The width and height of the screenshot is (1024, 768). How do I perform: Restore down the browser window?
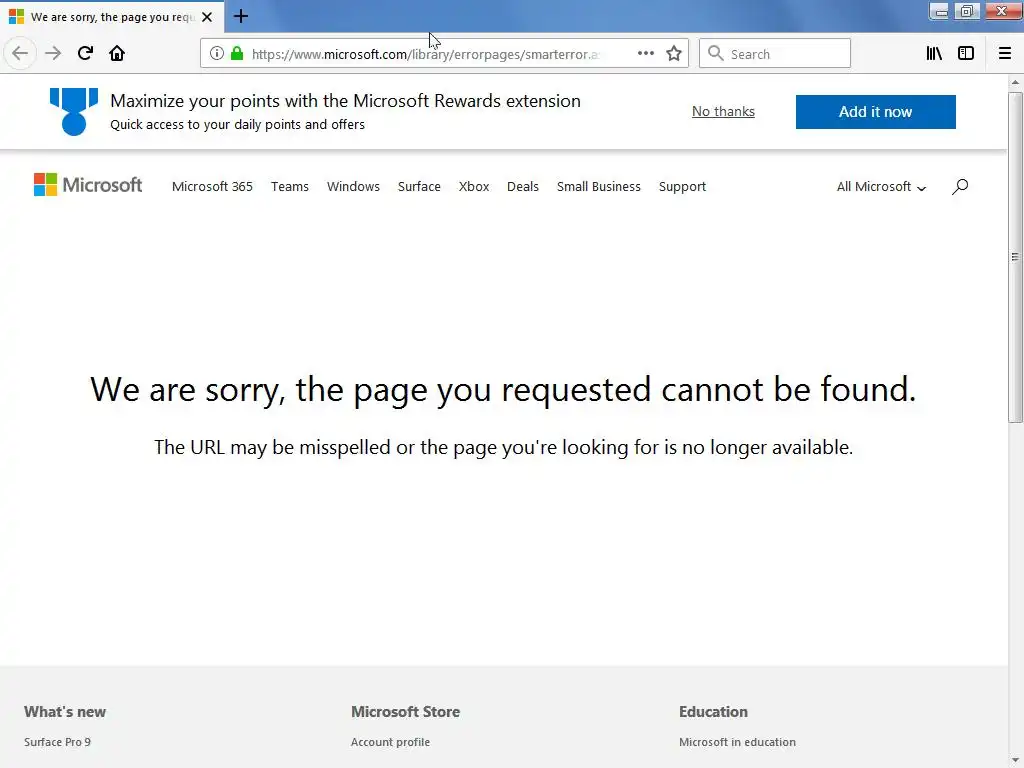967,11
